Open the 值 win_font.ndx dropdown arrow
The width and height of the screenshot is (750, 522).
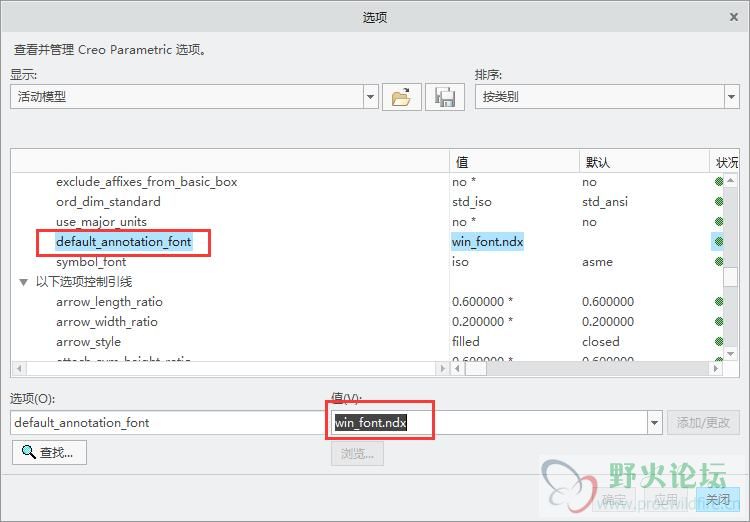pos(654,423)
